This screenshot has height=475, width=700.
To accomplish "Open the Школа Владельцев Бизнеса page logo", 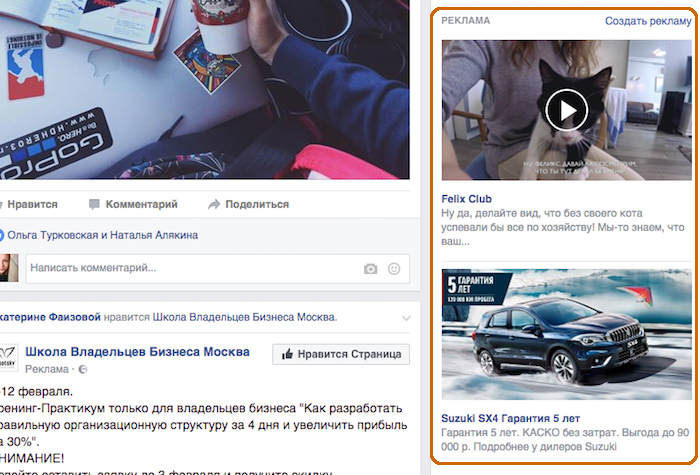I will point(6,359).
